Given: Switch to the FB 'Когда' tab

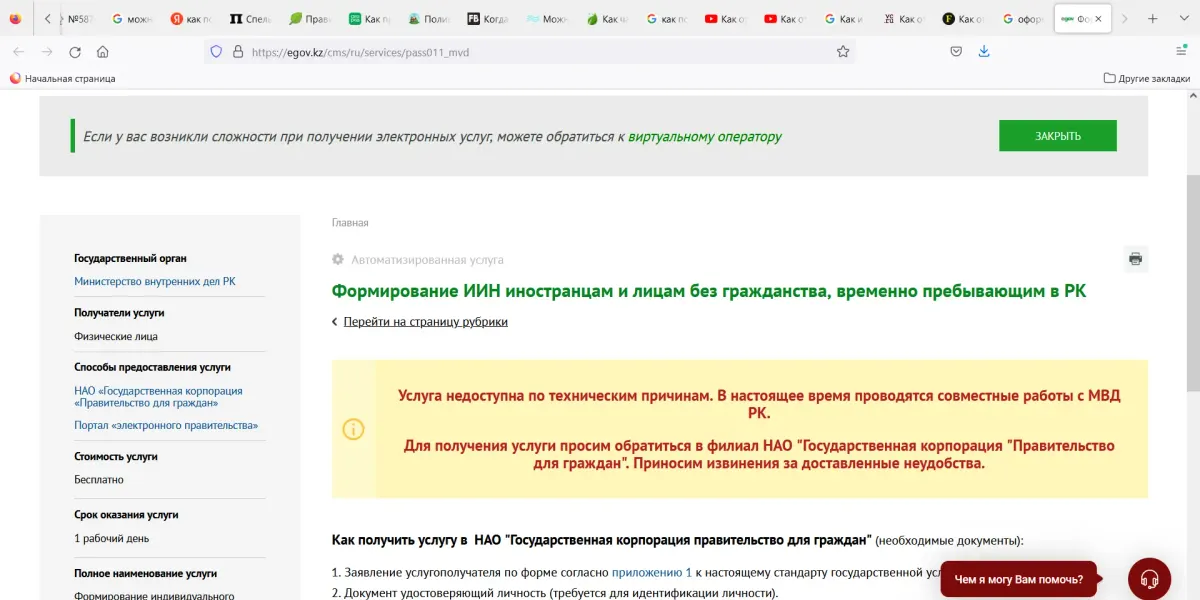Looking at the screenshot, I should pyautogui.click(x=488, y=19).
